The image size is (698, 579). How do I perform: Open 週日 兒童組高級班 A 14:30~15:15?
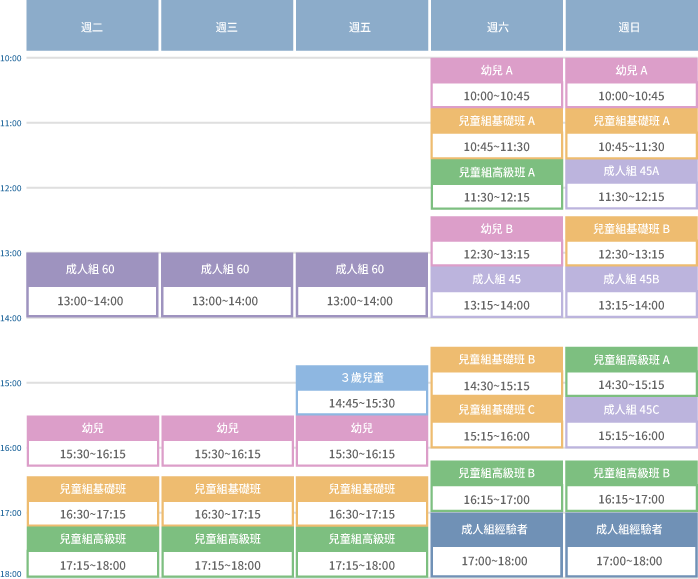pyautogui.click(x=630, y=372)
